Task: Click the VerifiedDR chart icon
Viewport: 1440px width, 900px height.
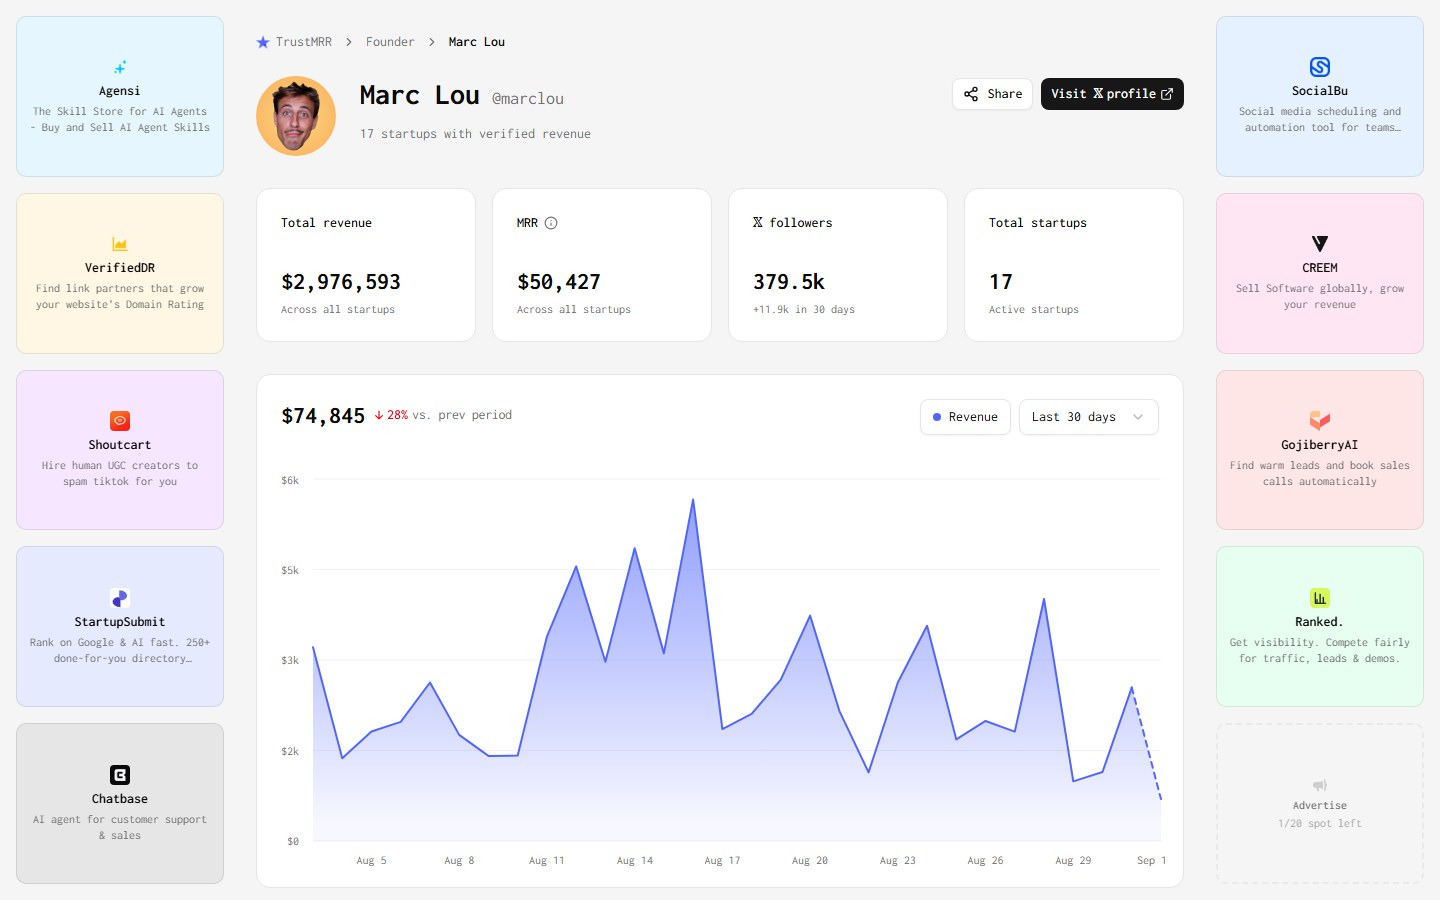Action: [x=120, y=244]
